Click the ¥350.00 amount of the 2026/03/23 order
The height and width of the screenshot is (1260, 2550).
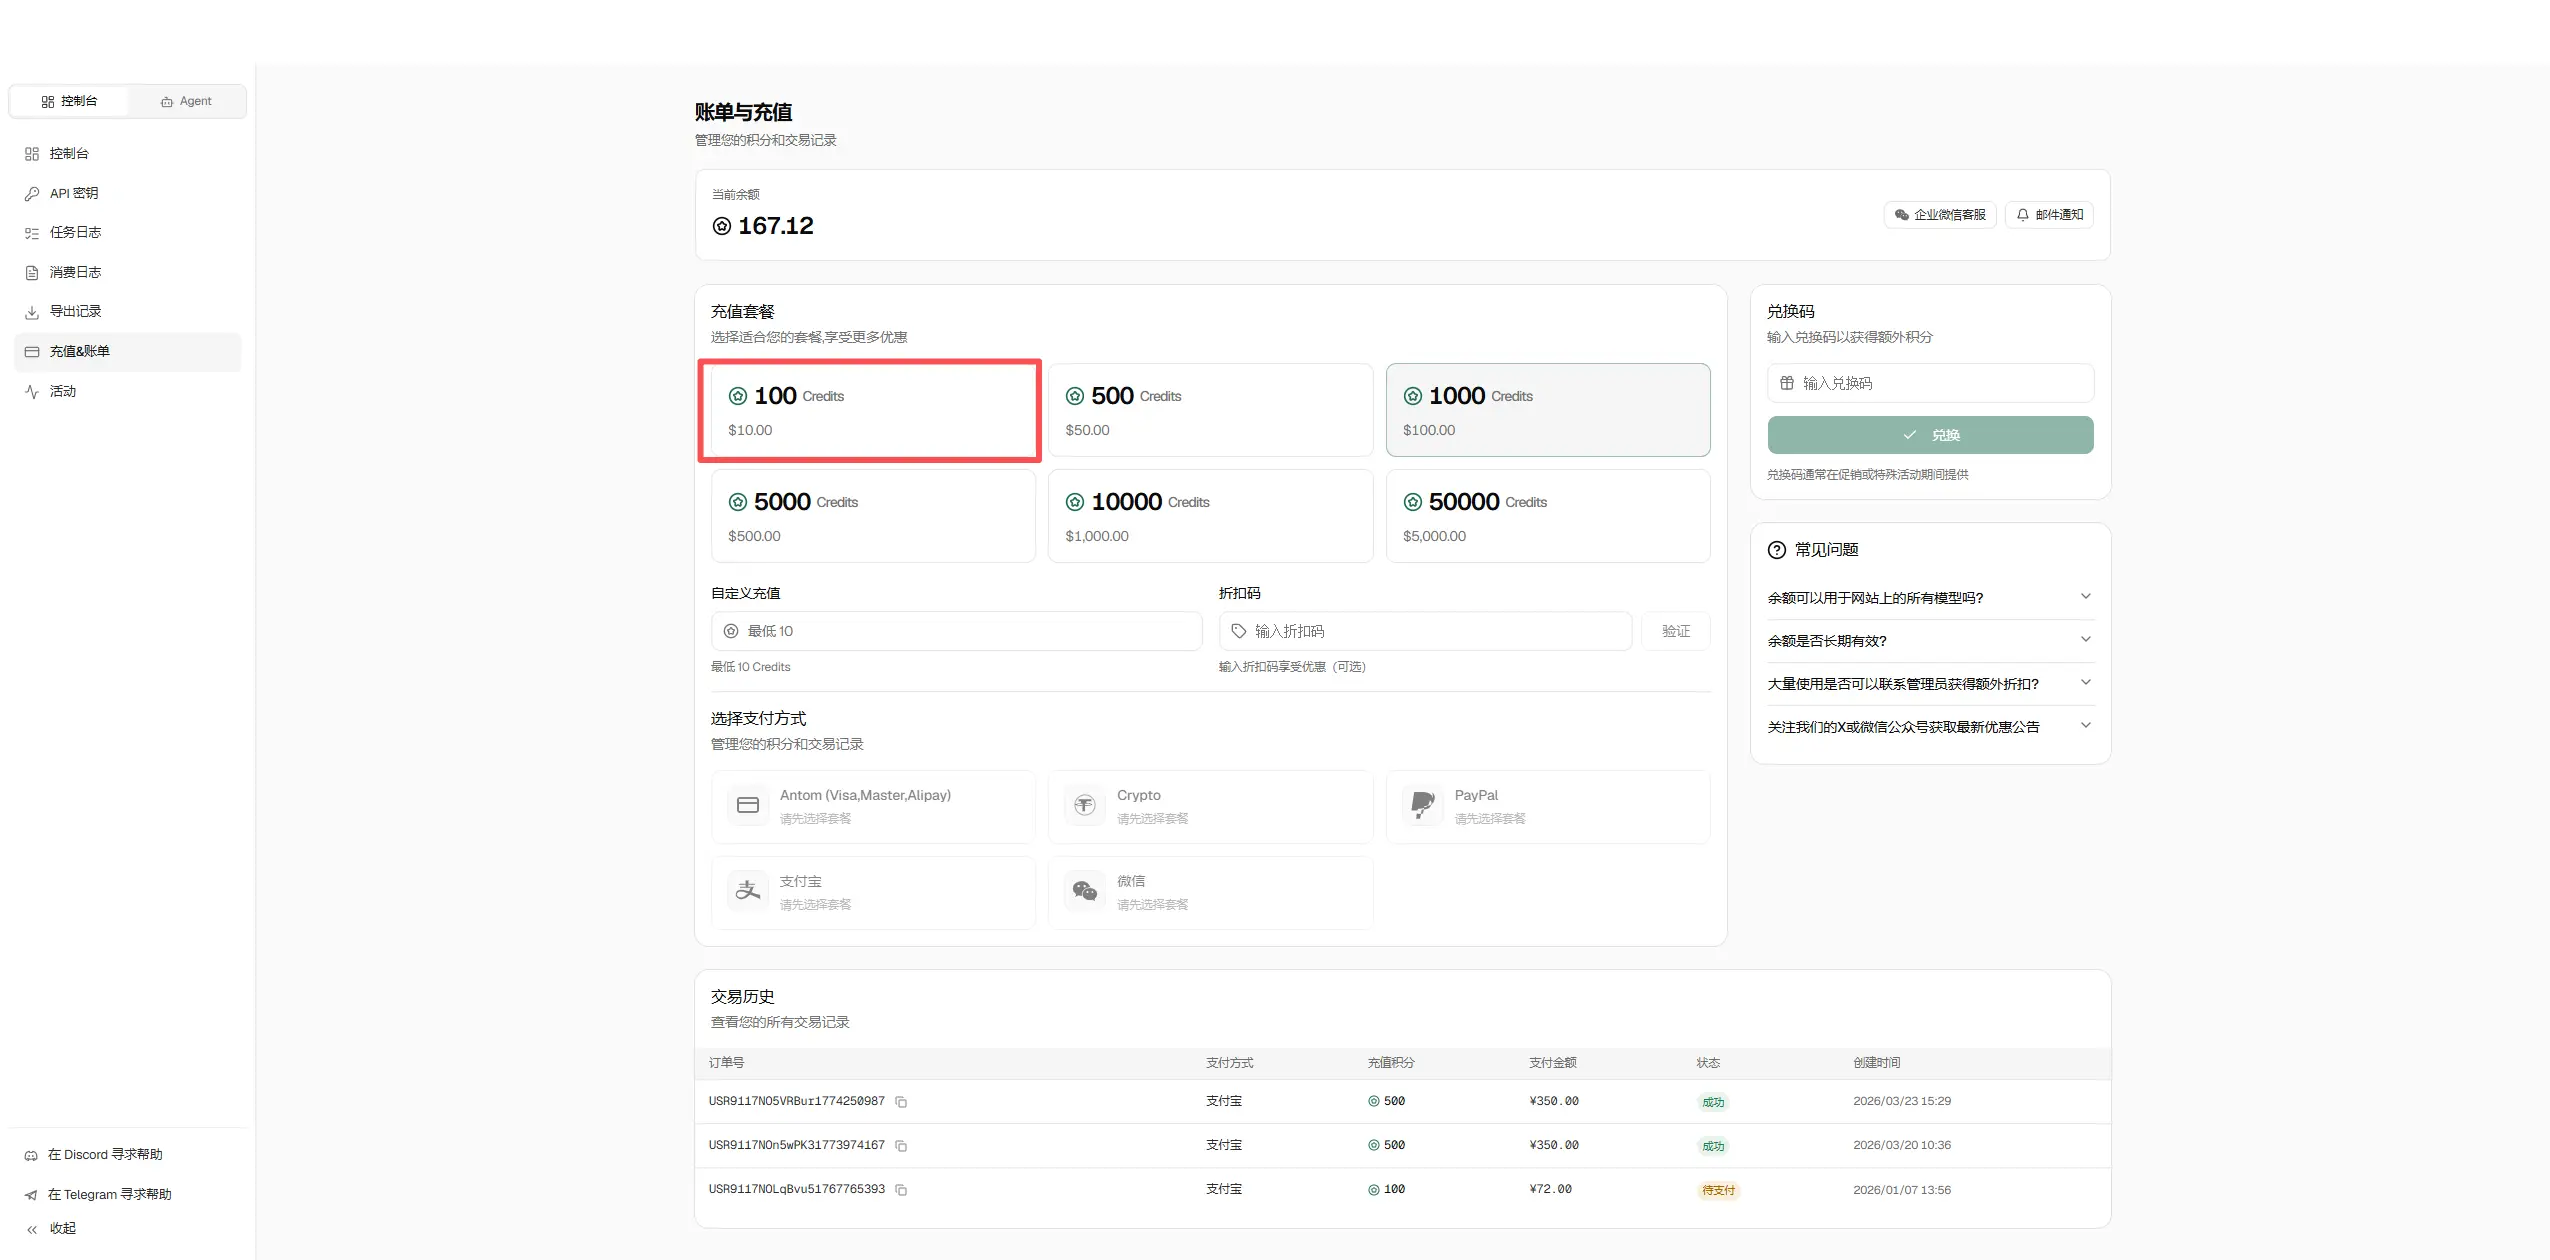pyautogui.click(x=1553, y=1101)
